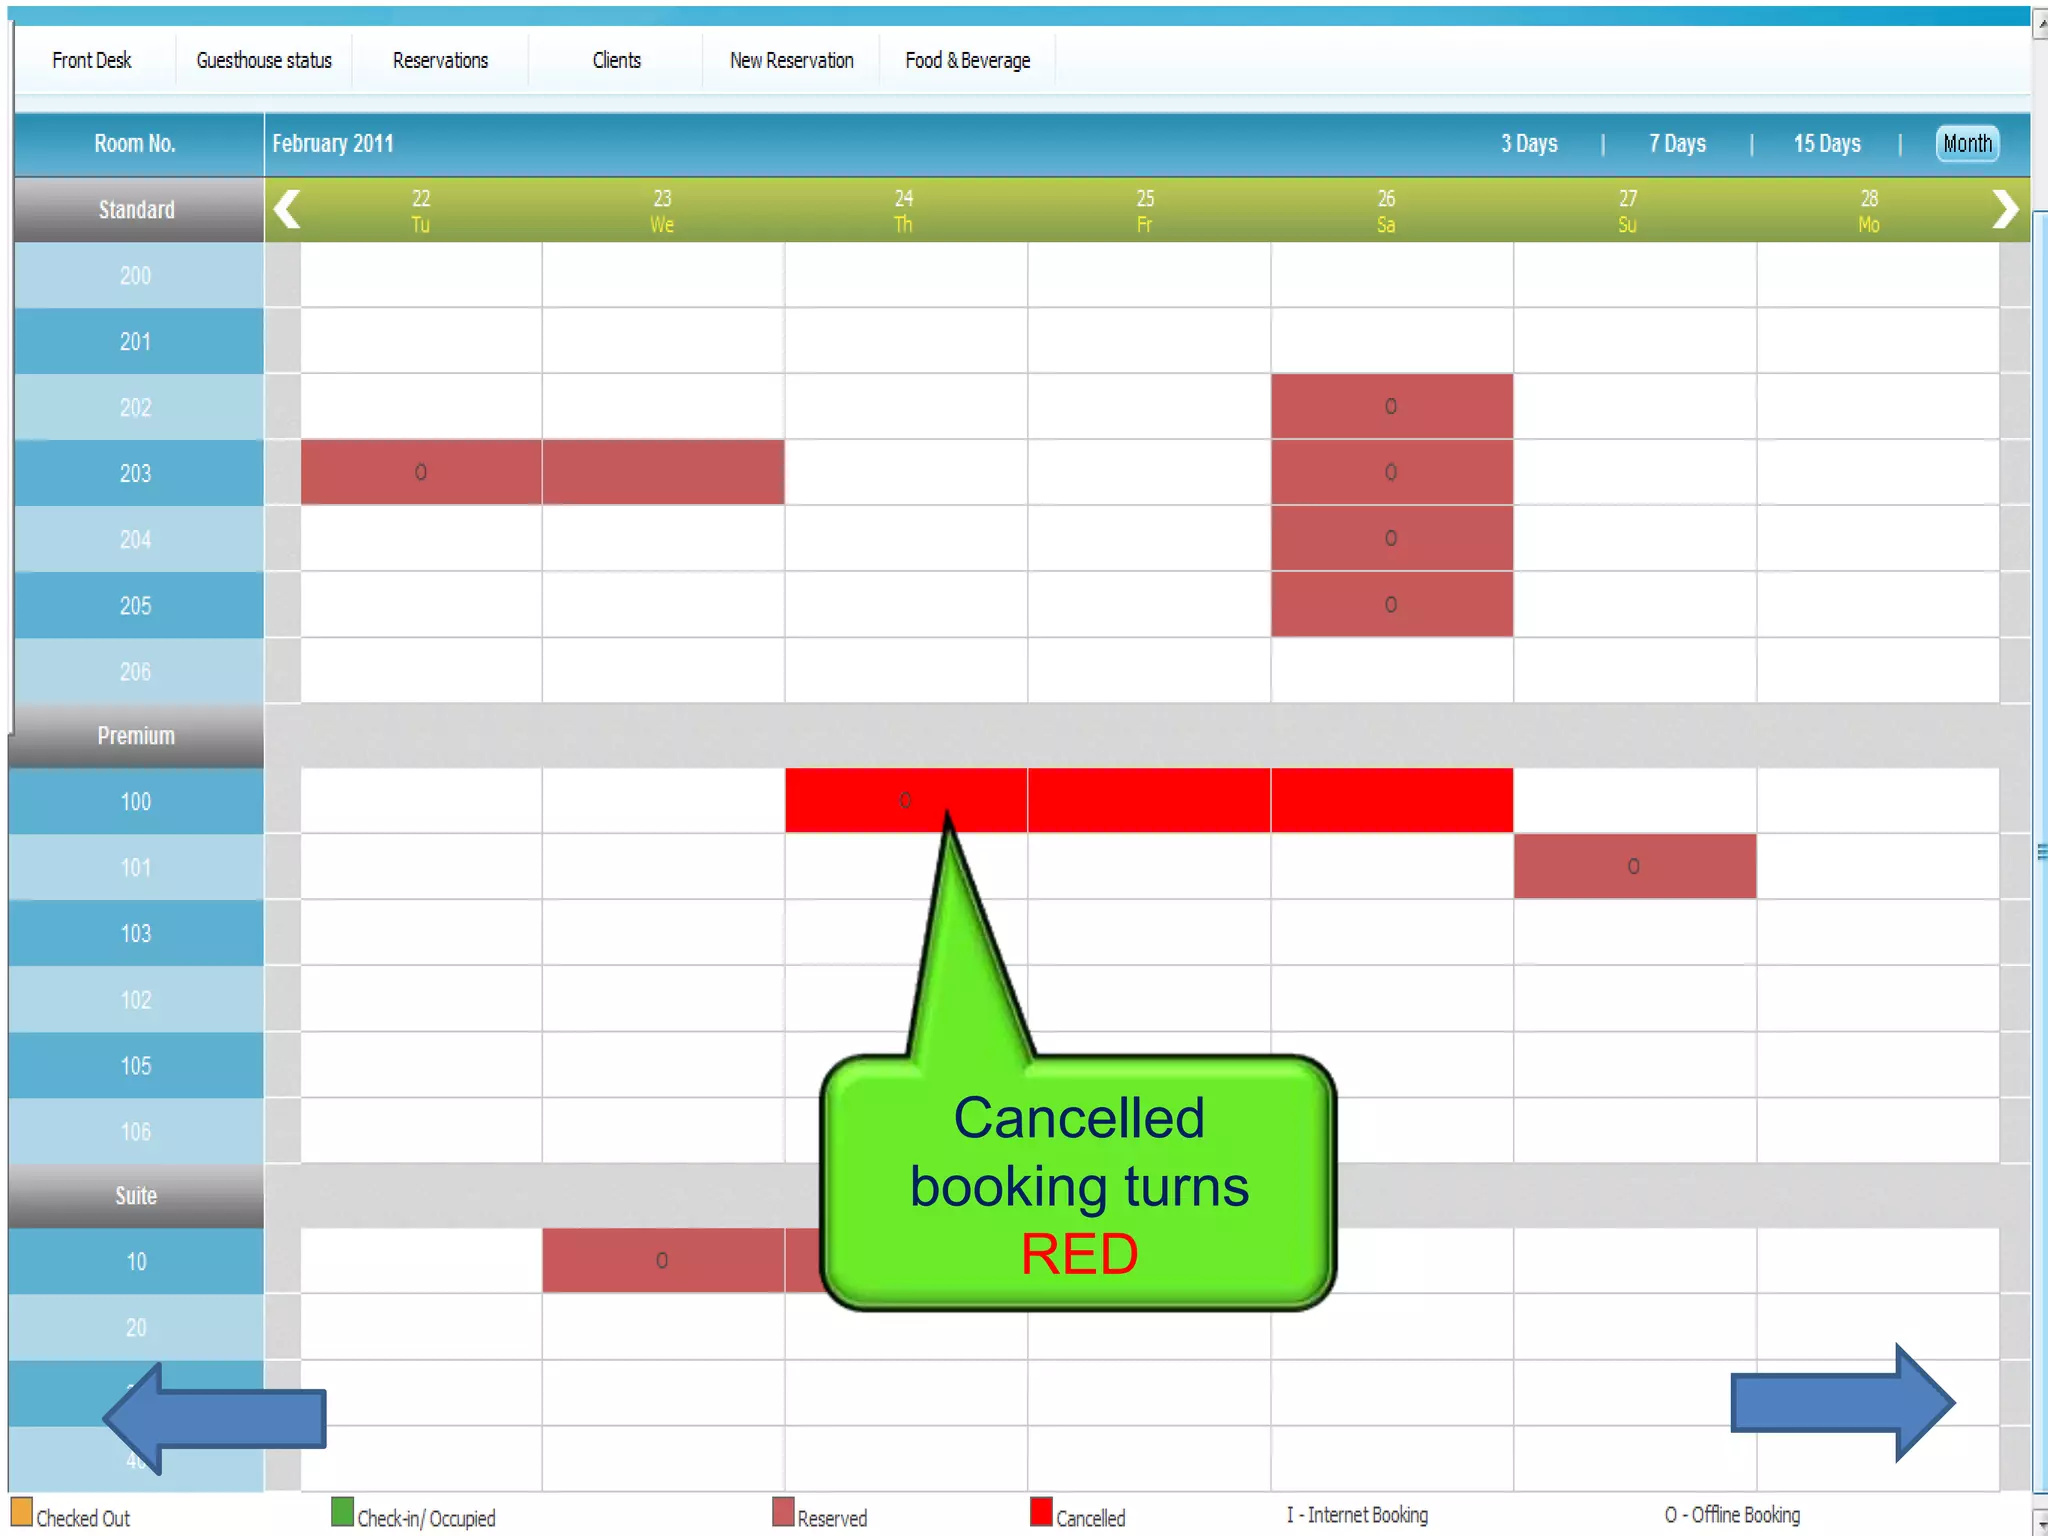Select Checked Out orange legend swatch
This screenshot has height=1536, width=2048.
click(22, 1511)
